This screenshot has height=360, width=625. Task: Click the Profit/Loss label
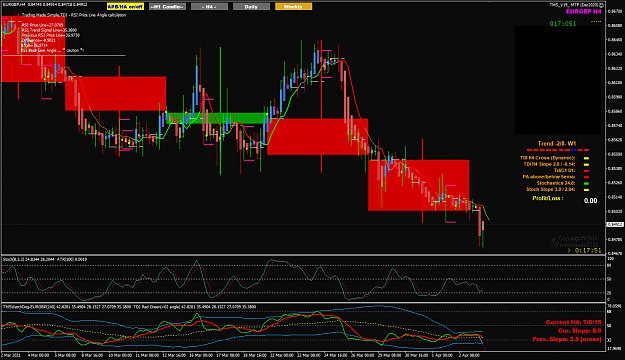(x=548, y=198)
